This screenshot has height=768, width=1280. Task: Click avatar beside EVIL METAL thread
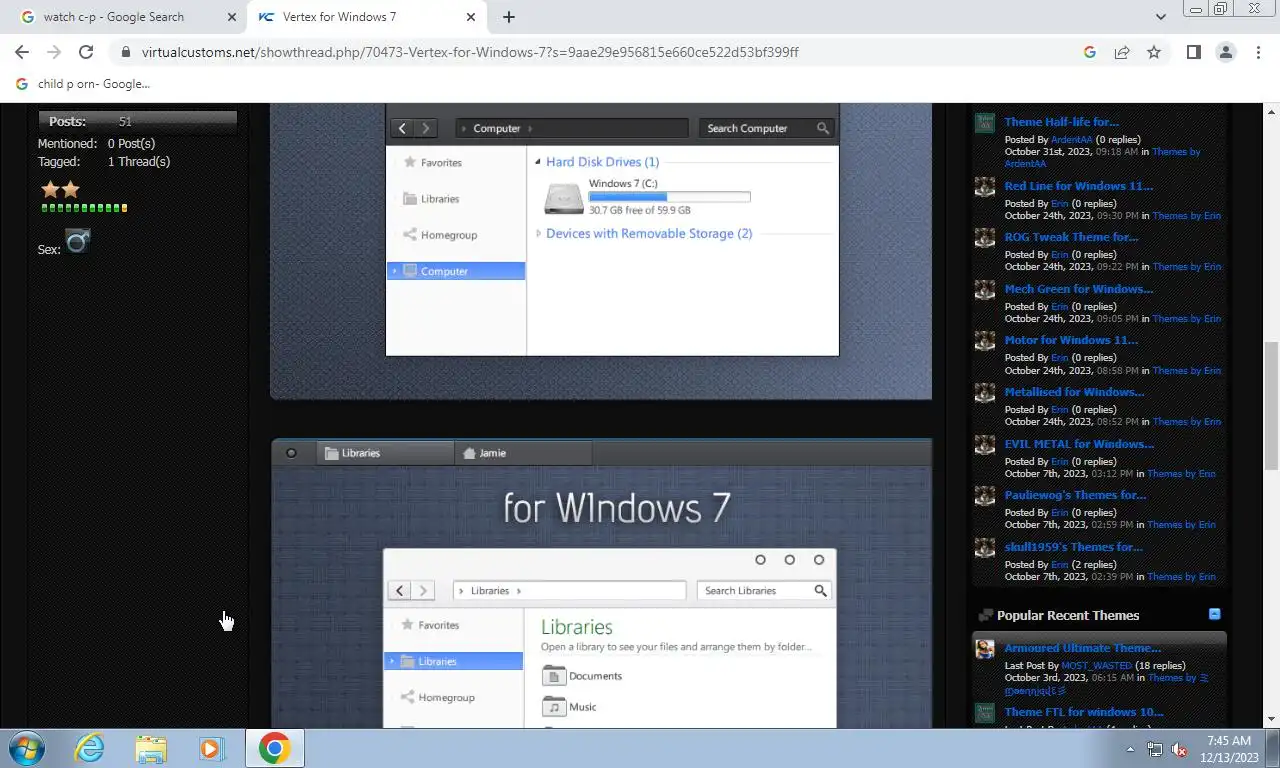tap(985, 445)
